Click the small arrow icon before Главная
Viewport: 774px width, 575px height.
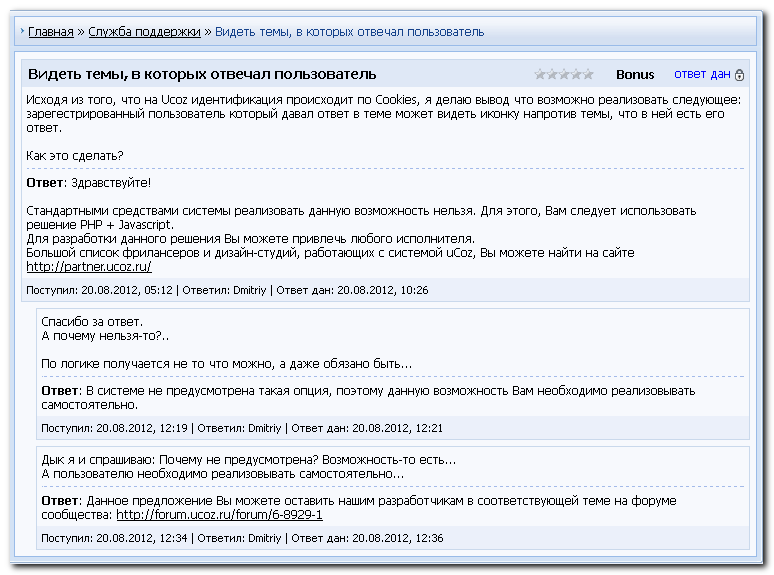22,31
